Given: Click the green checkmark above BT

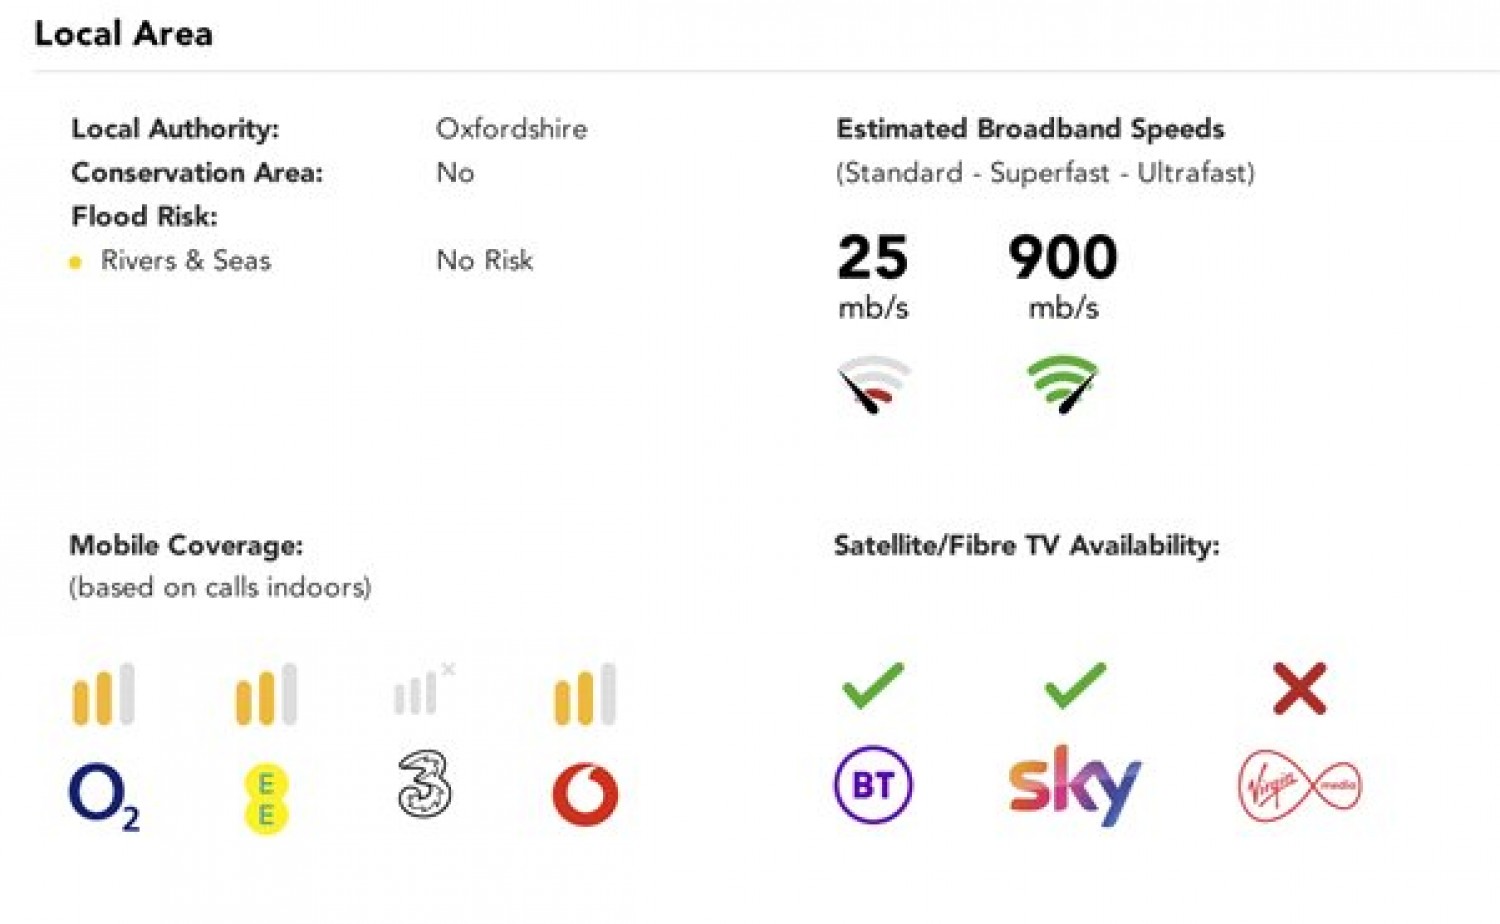Looking at the screenshot, I should (873, 686).
